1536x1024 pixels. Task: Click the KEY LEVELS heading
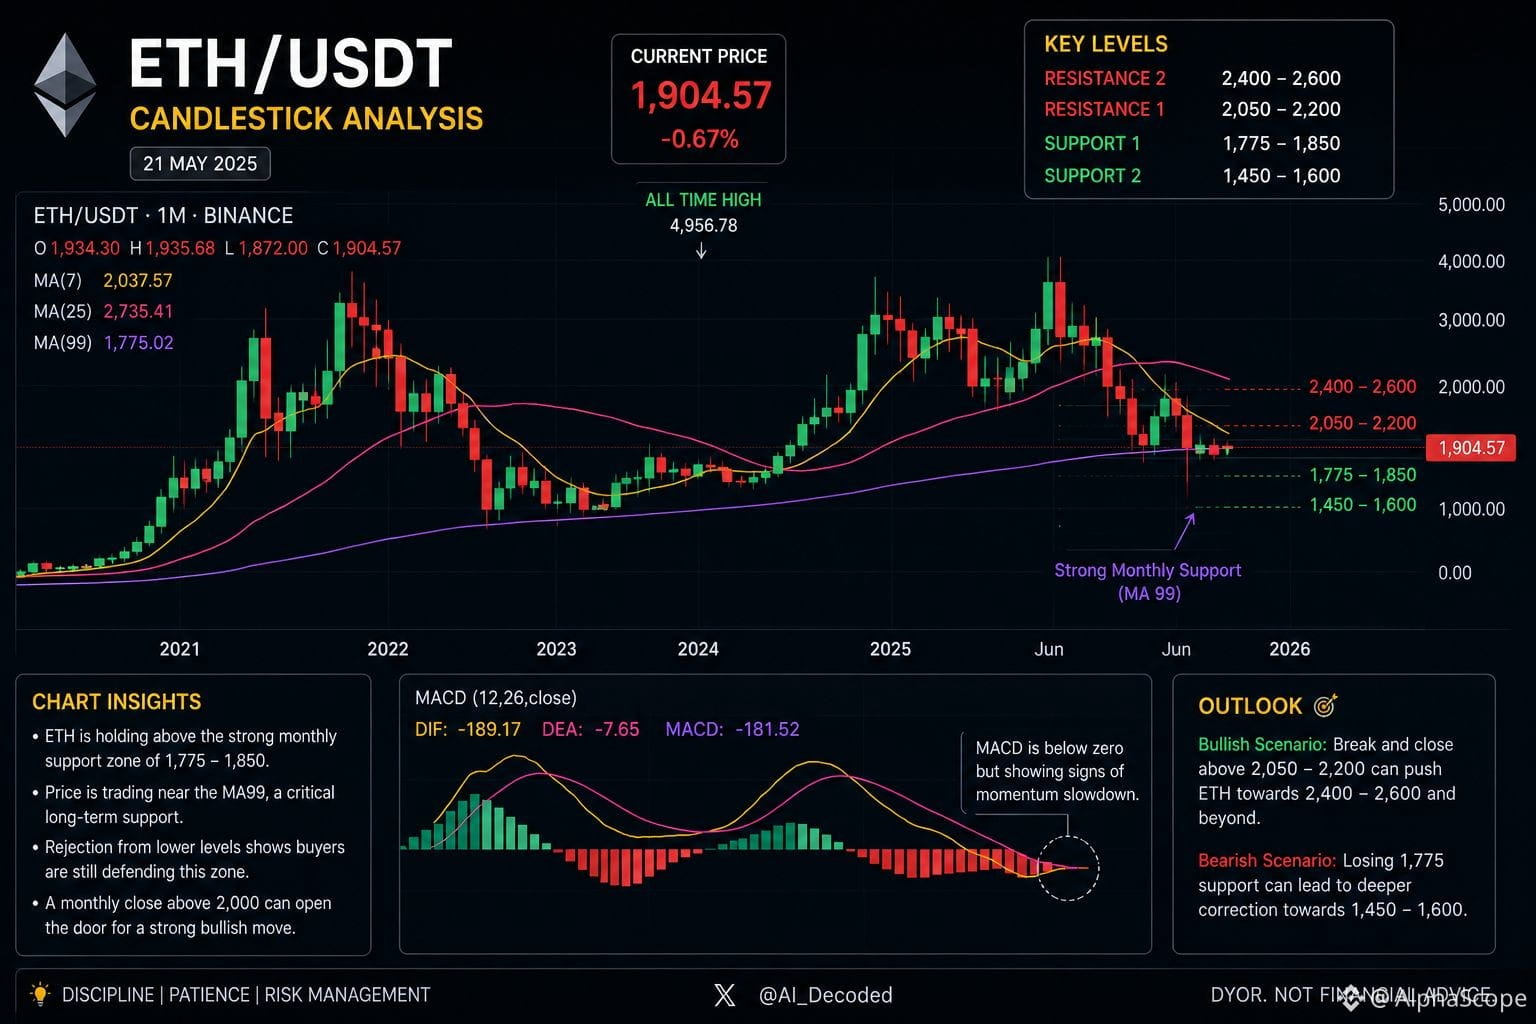(x=1106, y=44)
